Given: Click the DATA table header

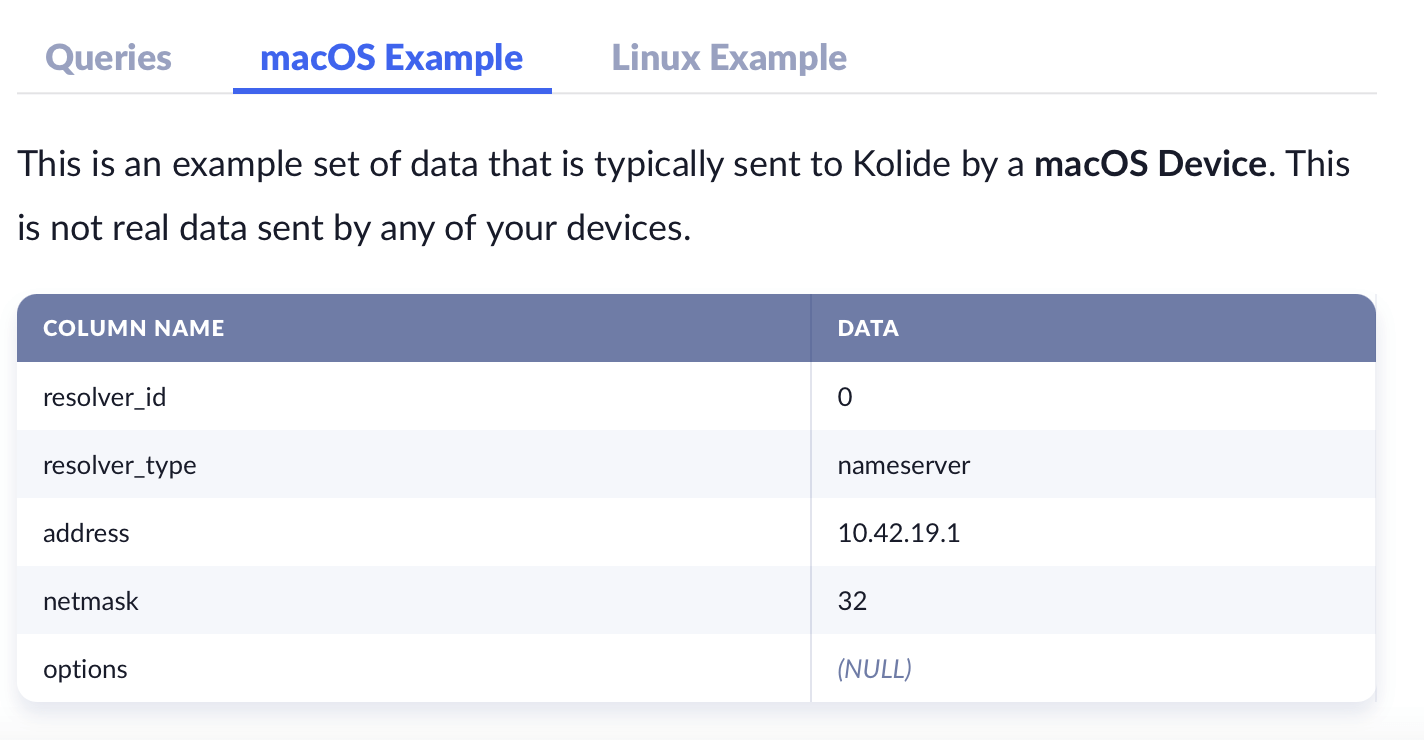Looking at the screenshot, I should [x=868, y=329].
